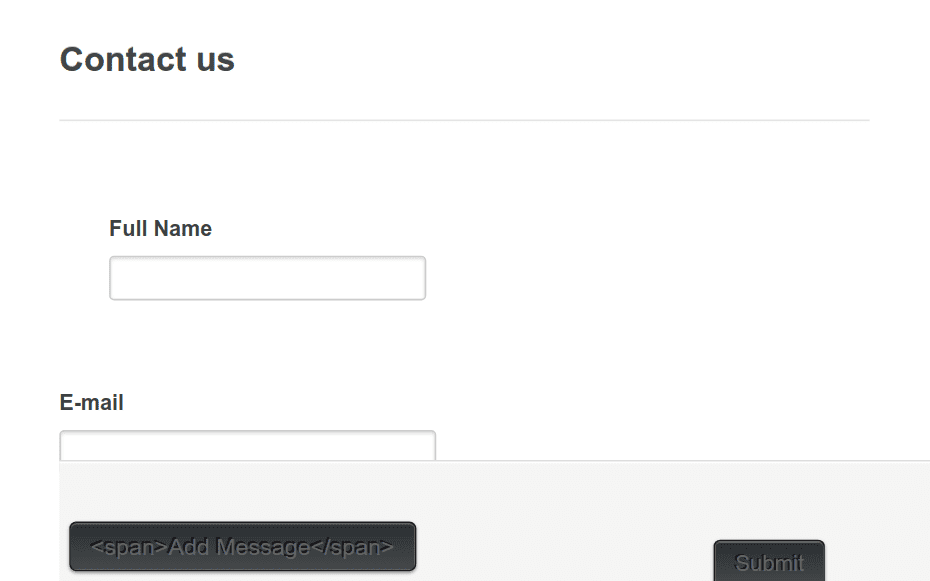The image size is (930, 581).
Task: Activate the dark Submit button
Action: [x=769, y=561]
